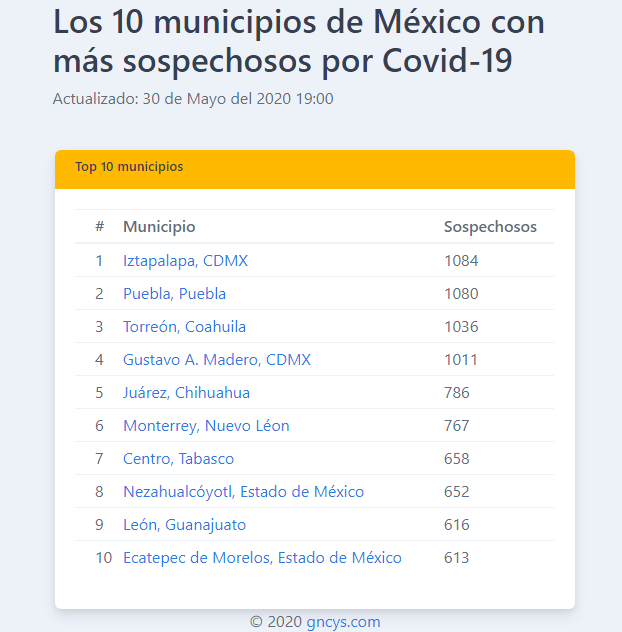This screenshot has width=622, height=632.
Task: Click the Sospechosos column header
Action: click(x=490, y=227)
